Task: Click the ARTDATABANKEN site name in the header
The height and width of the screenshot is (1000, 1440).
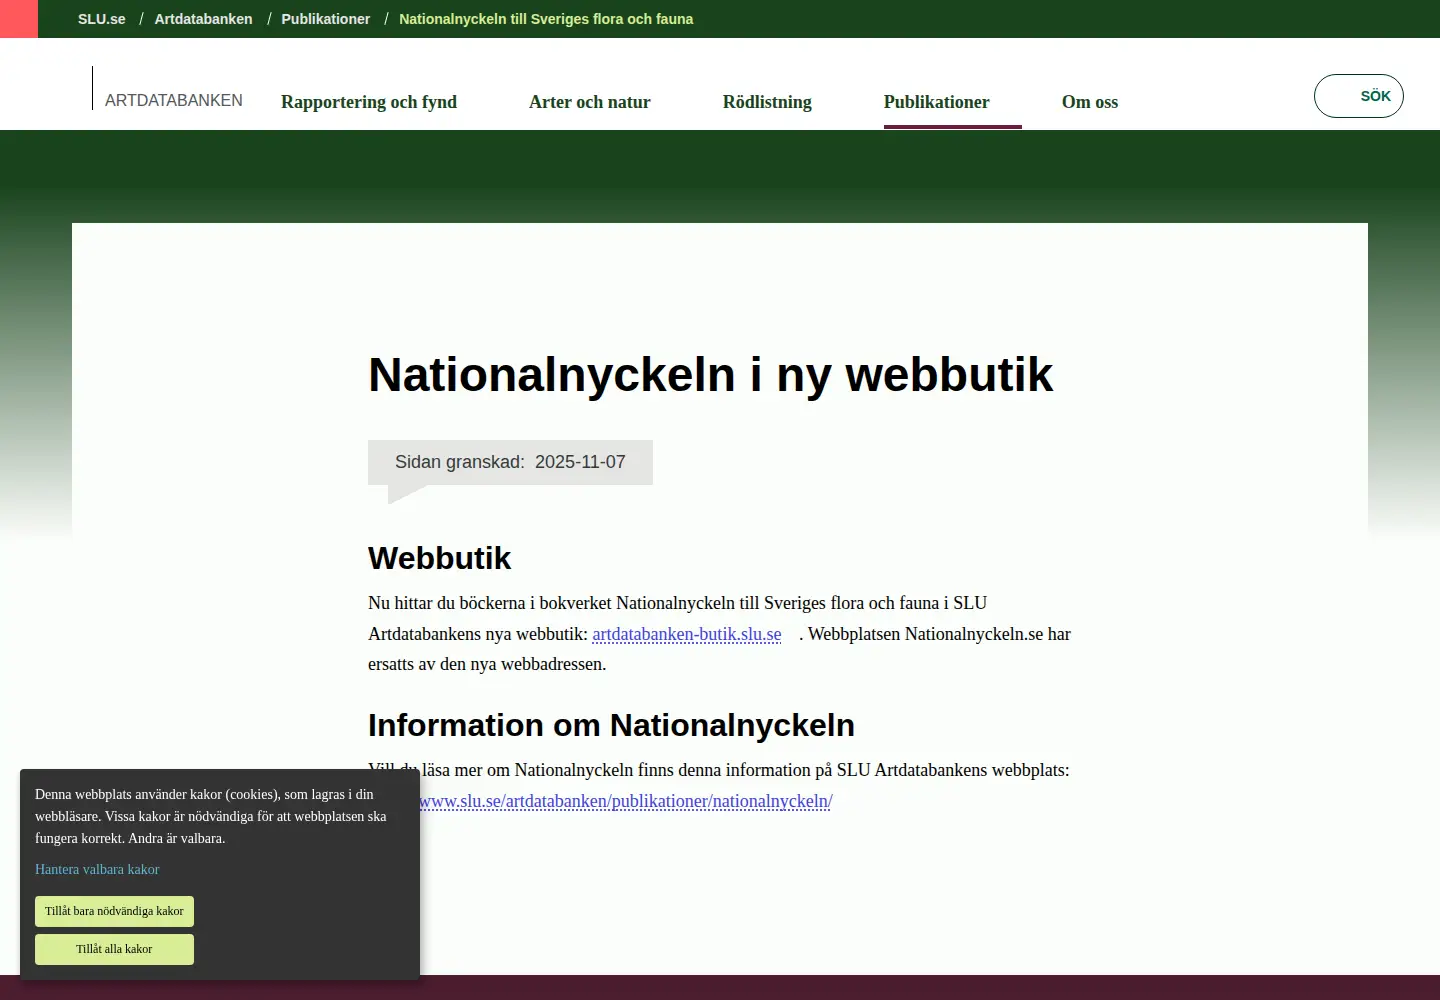Action: 174,100
